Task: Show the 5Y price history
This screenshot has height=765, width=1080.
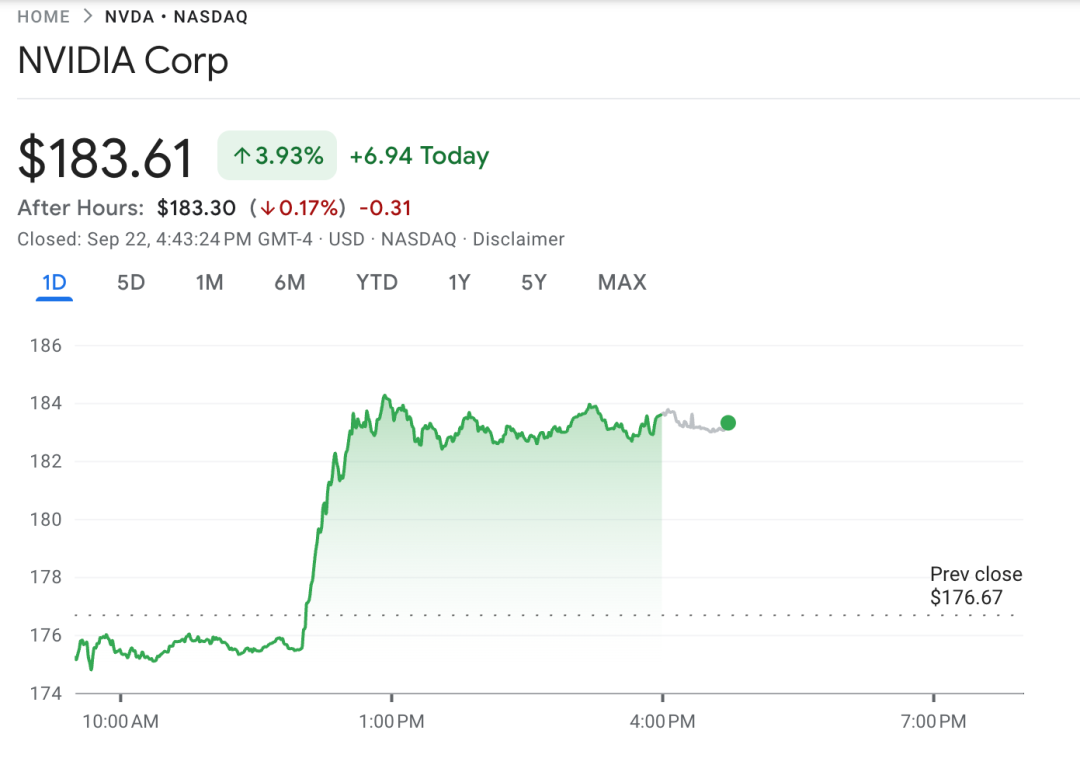Action: pos(534,283)
